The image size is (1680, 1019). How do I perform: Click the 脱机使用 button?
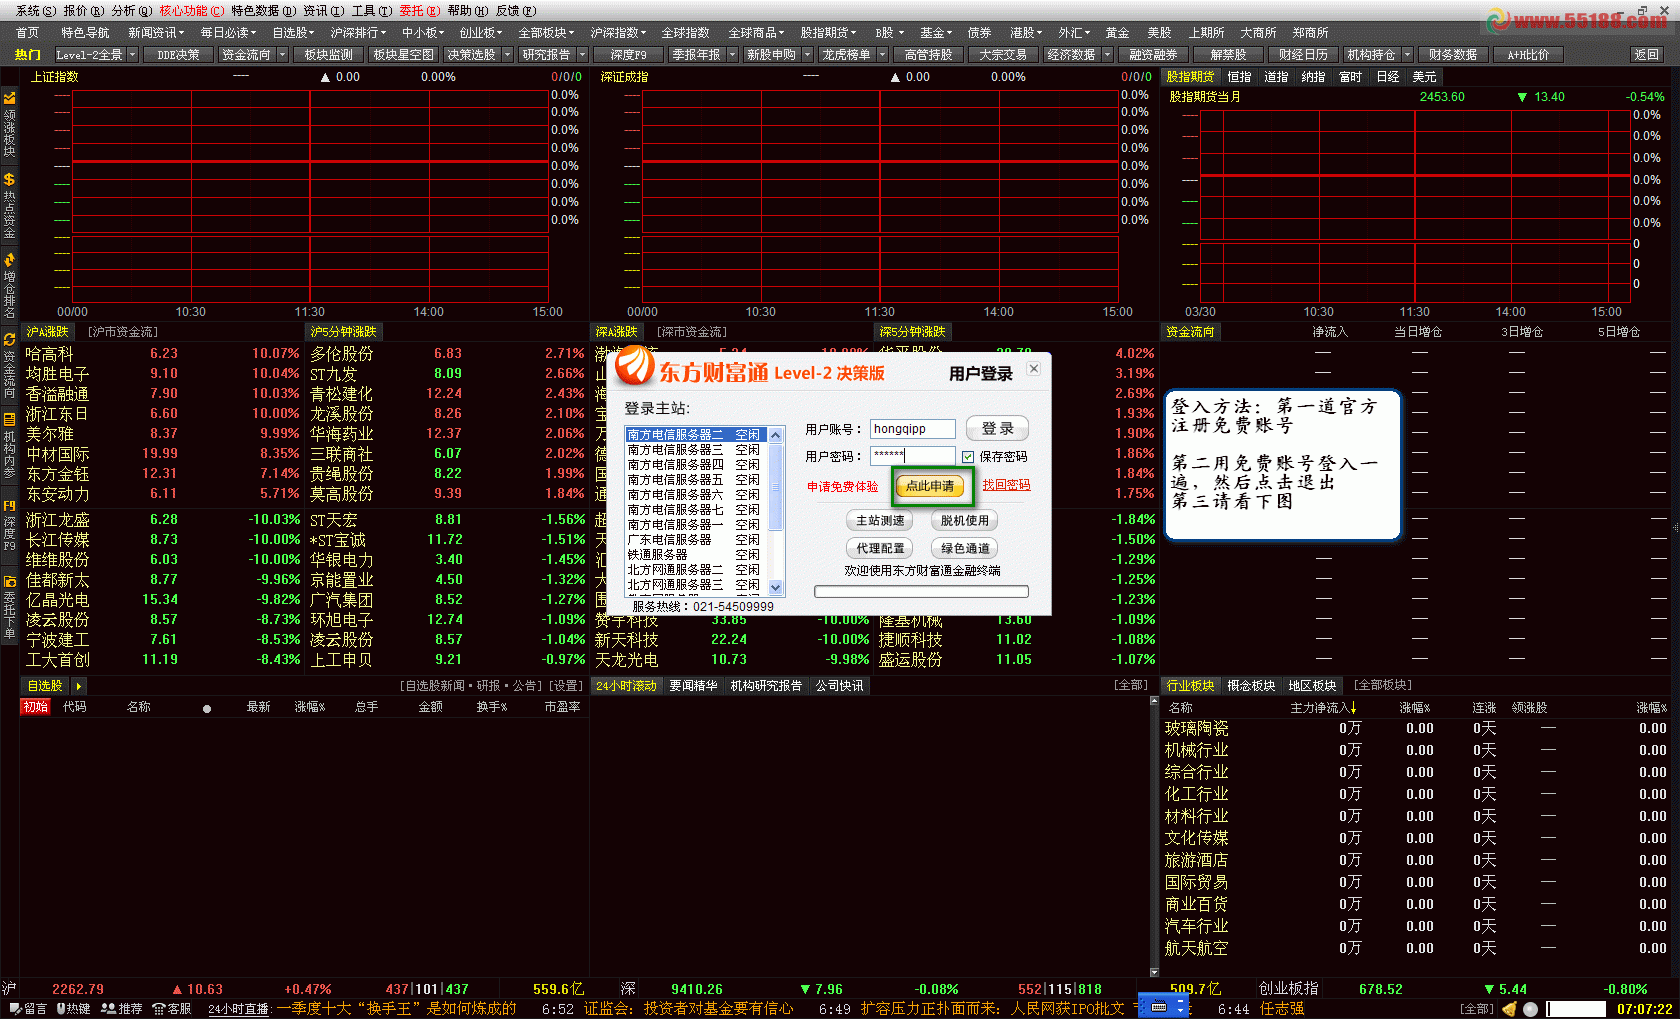(x=964, y=521)
